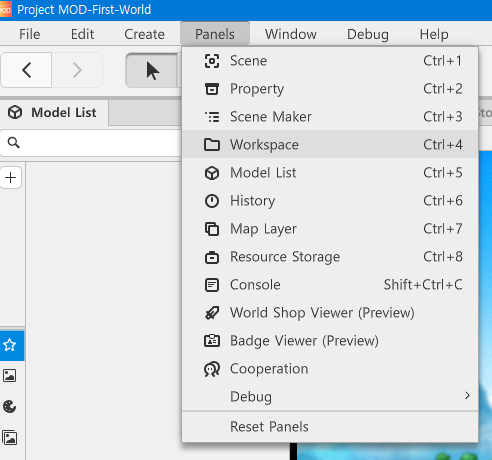Select the palette category icon in sidebar
492x460 pixels.
[x=10, y=407]
